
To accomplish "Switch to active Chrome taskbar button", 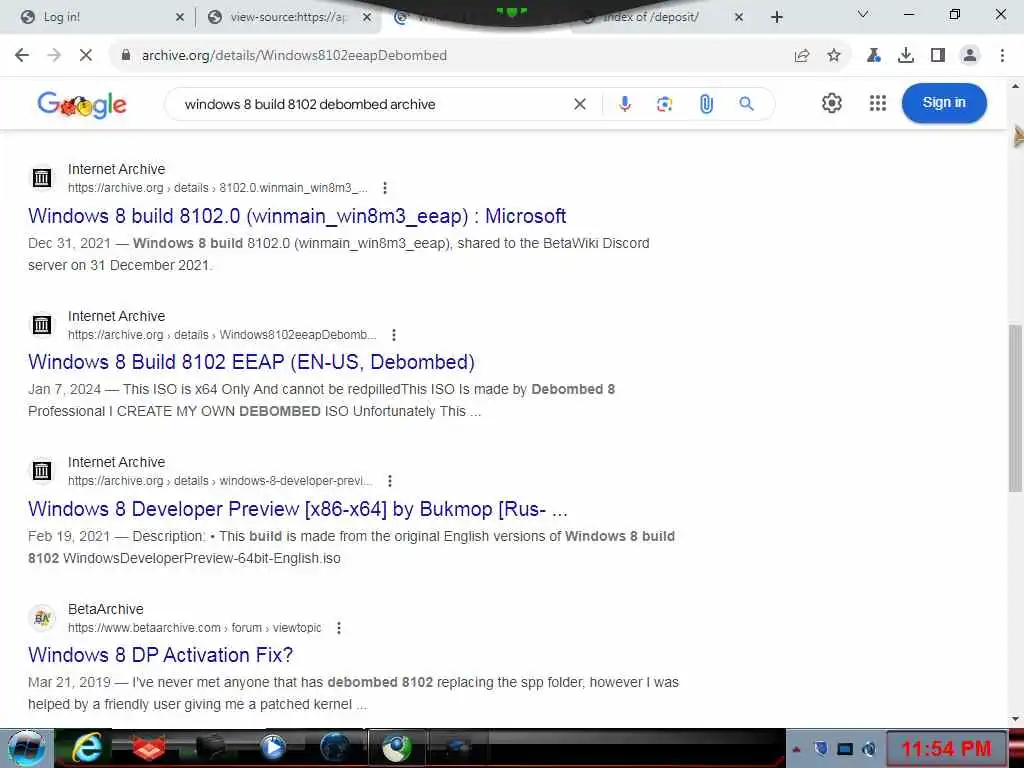I will (397, 748).
